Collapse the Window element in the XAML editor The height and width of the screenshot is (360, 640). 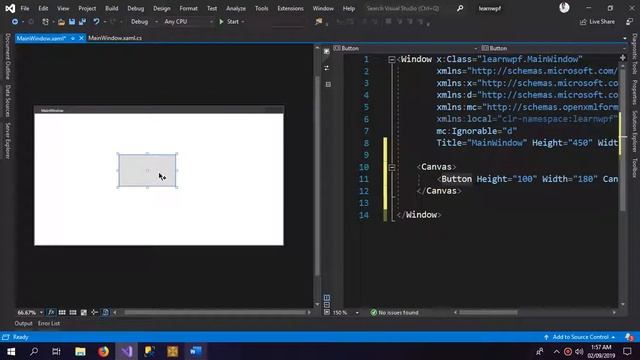coord(391,60)
